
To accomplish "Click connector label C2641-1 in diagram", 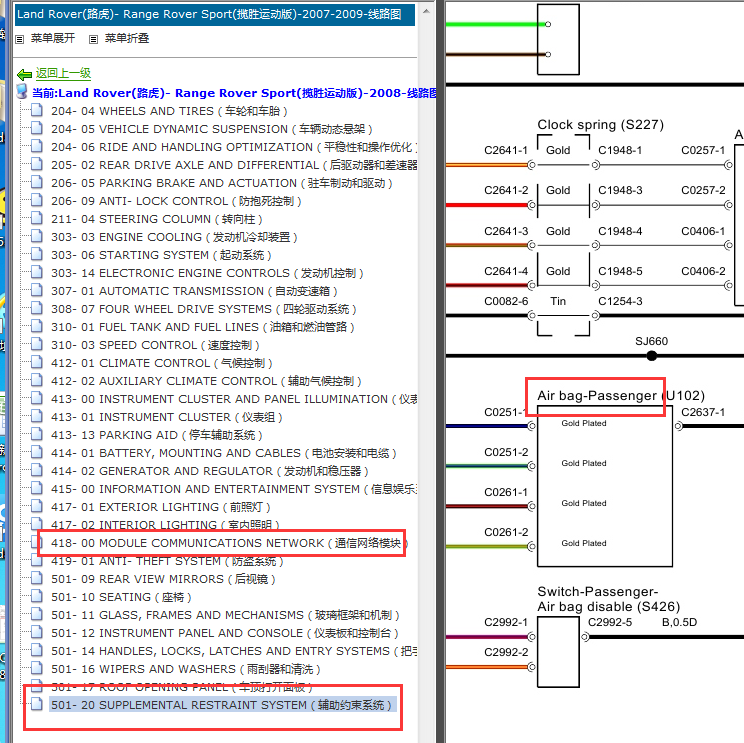I will click(506, 150).
